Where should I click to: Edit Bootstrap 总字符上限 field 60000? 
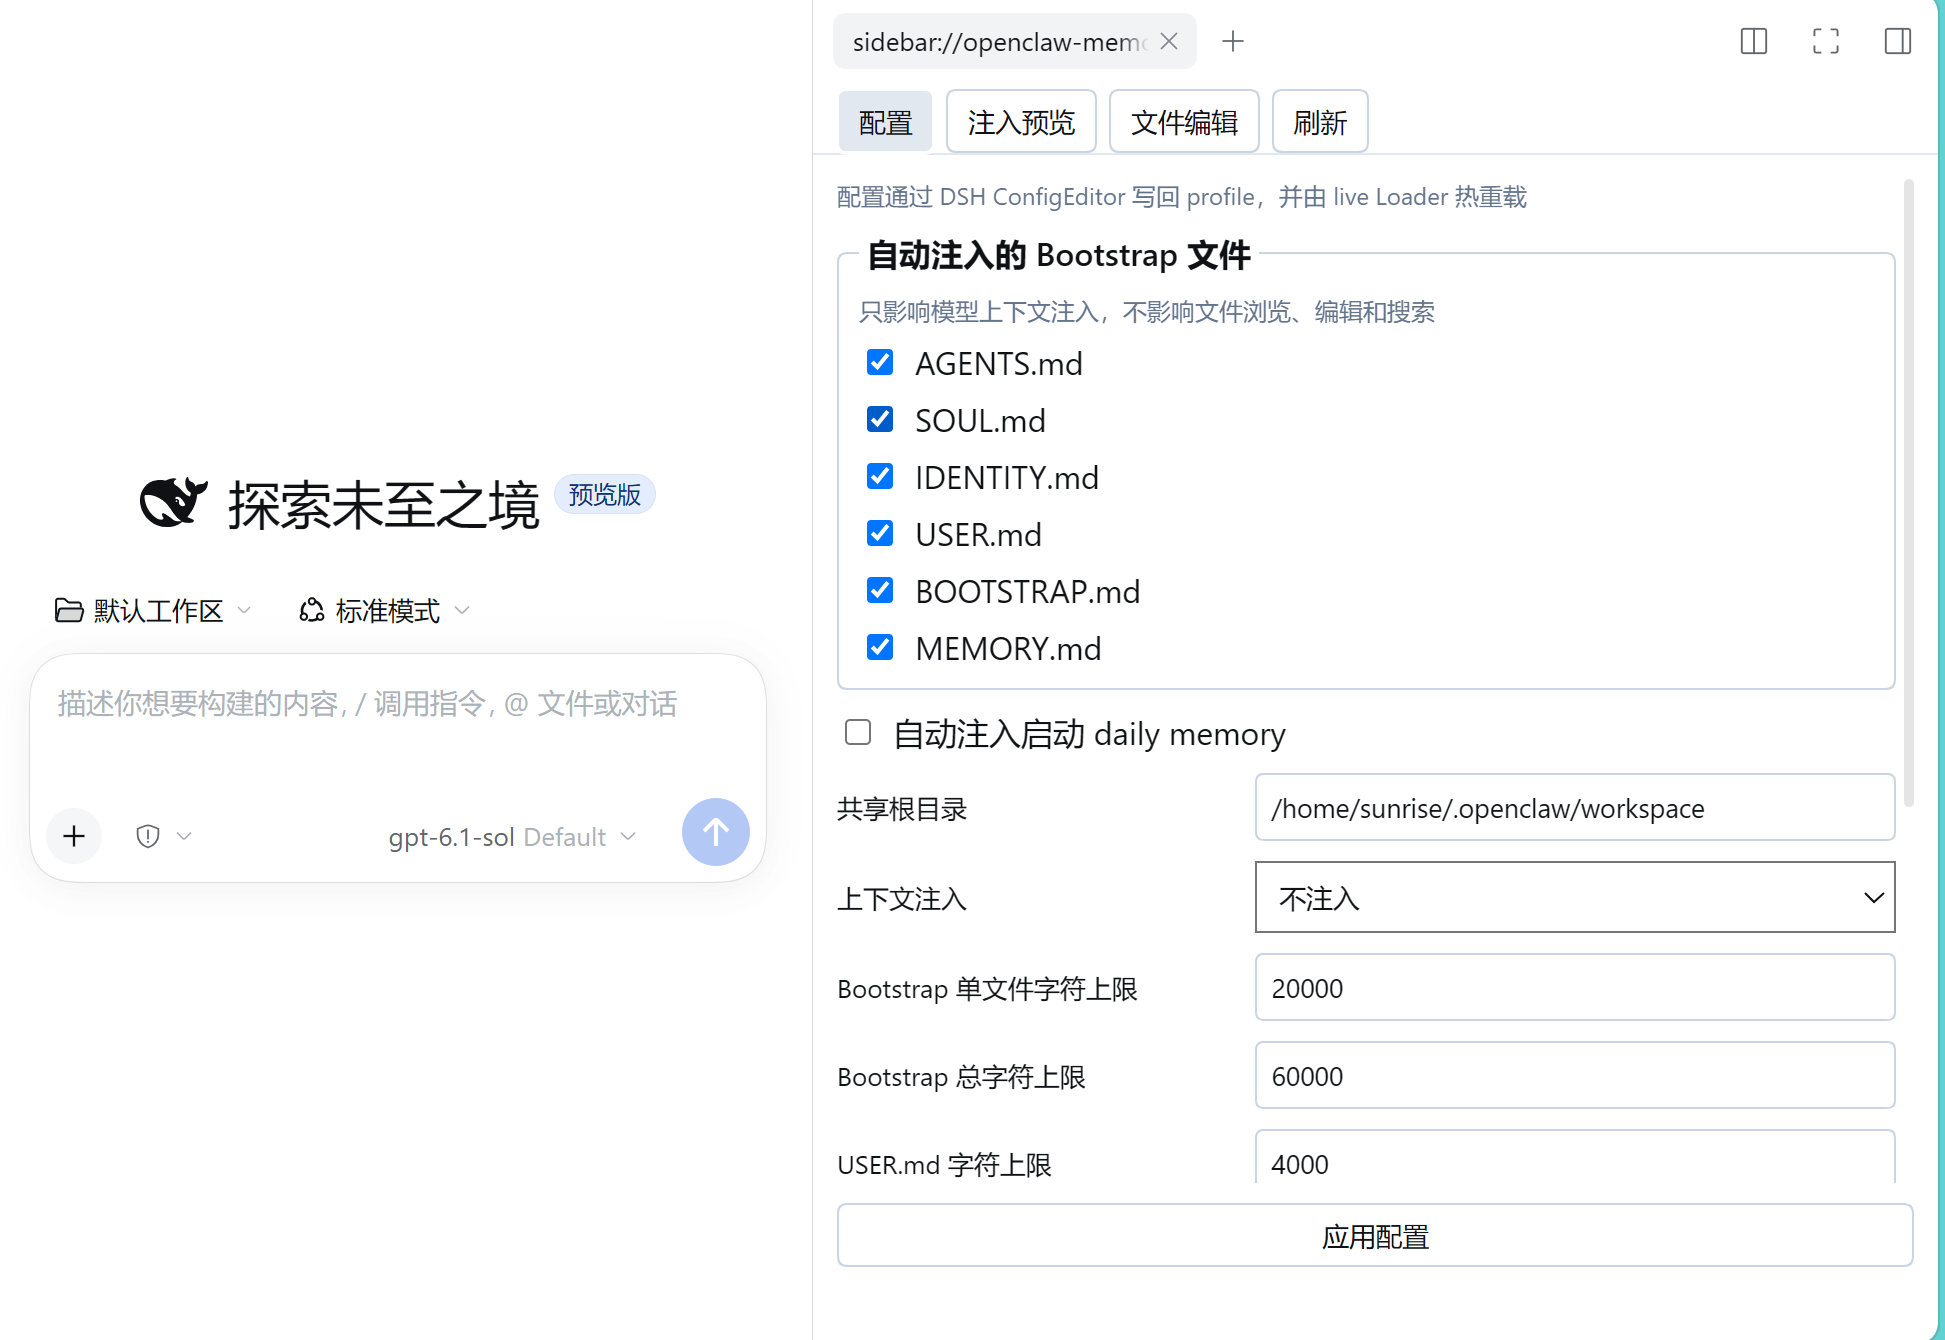click(1575, 1076)
